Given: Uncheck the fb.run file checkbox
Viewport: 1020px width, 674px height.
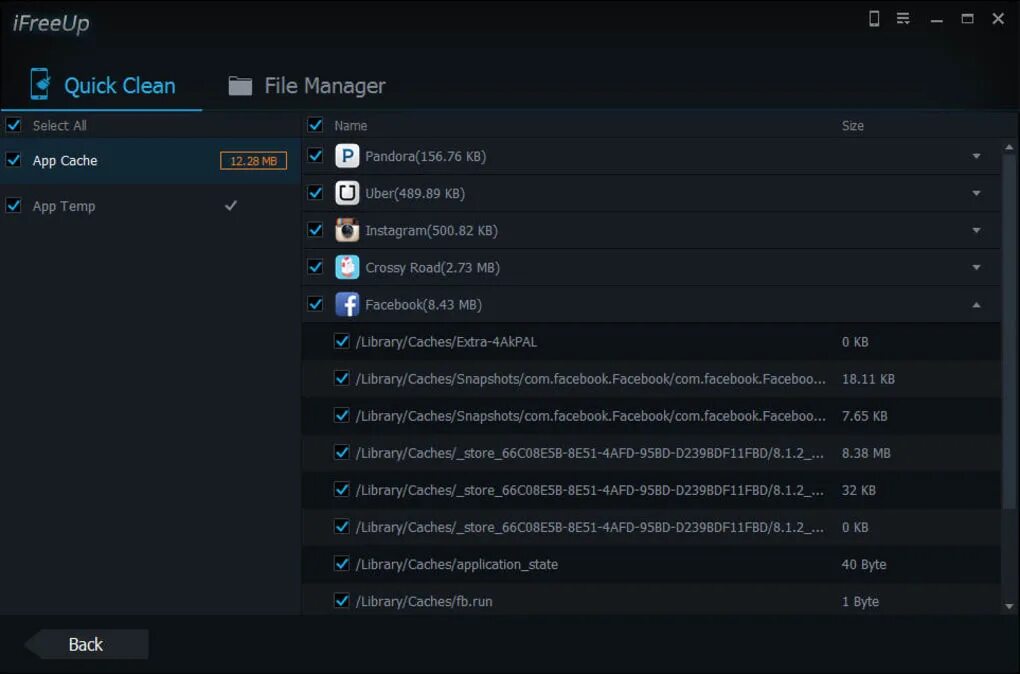Looking at the screenshot, I should coord(342,601).
